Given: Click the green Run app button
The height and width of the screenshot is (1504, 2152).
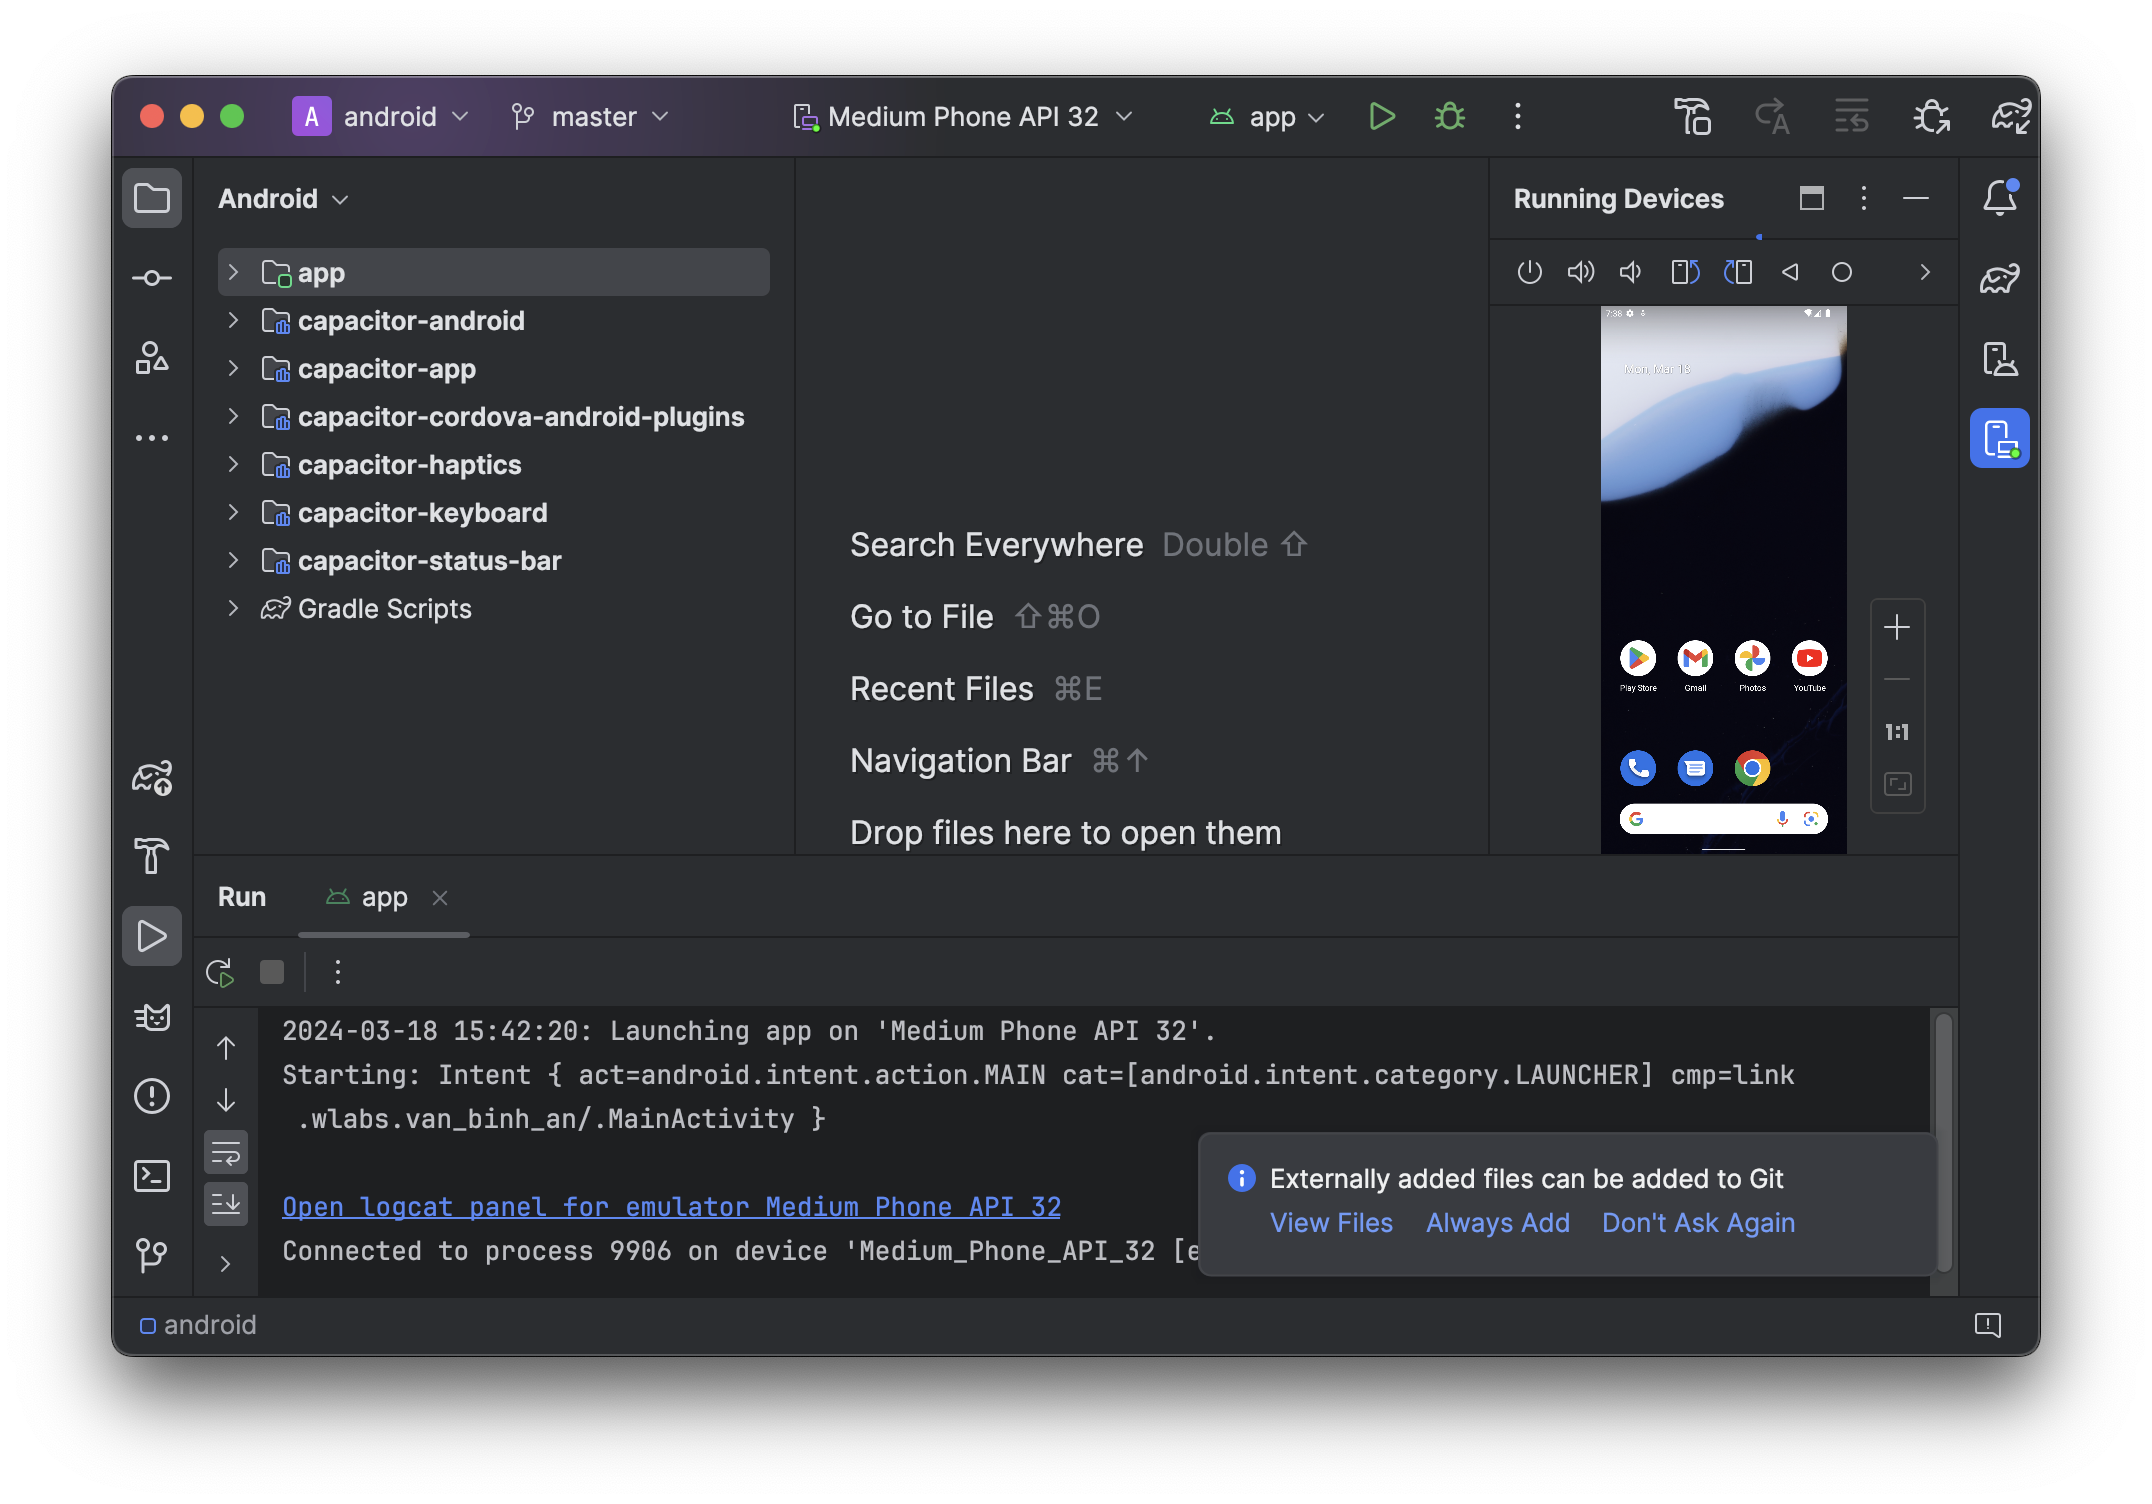Looking at the screenshot, I should (x=1381, y=117).
